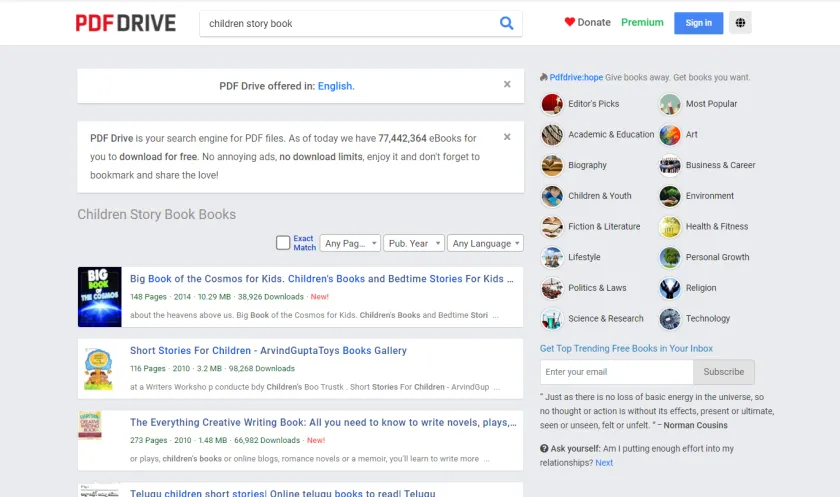Open the Any Language dropdown

pyautogui.click(x=485, y=243)
